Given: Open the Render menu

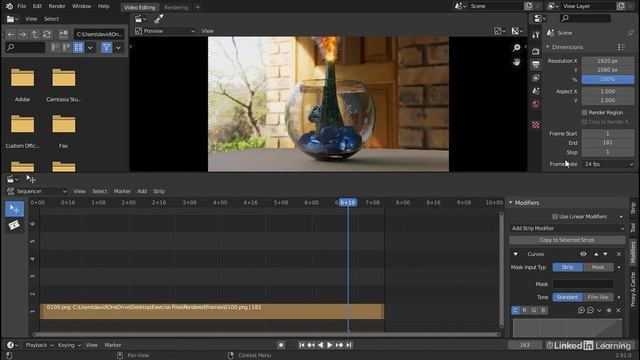Looking at the screenshot, I should [x=57, y=6].
